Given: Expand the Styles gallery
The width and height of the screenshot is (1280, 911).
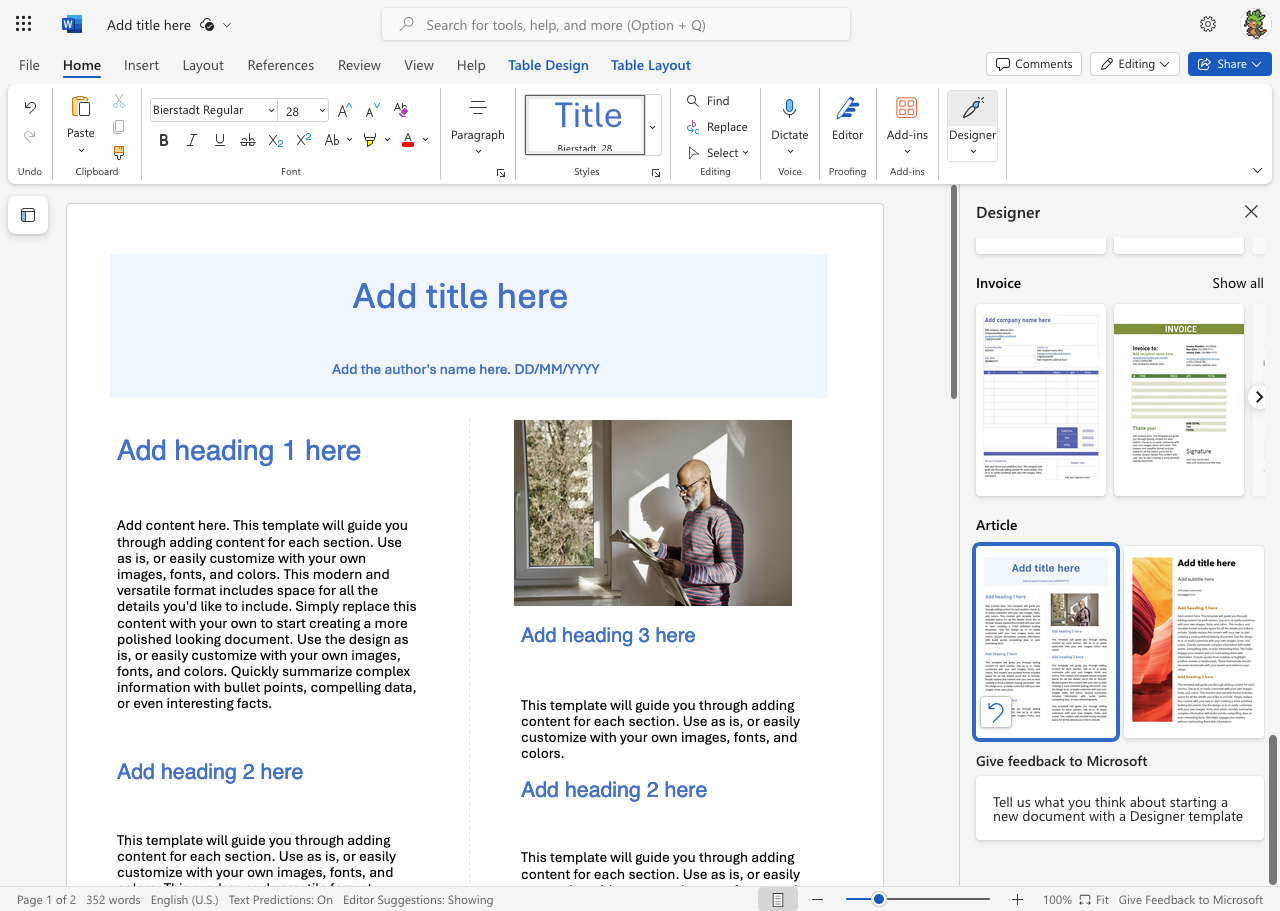Looking at the screenshot, I should [653, 126].
